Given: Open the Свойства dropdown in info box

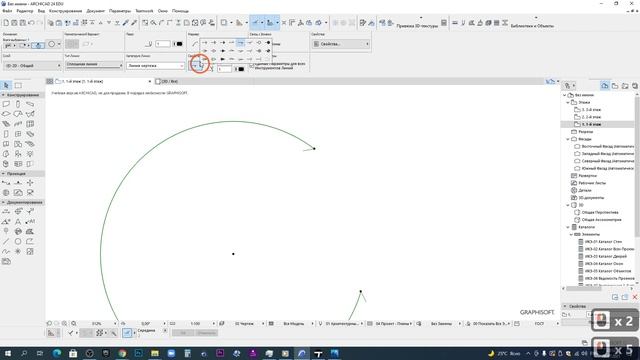Looking at the screenshot, I should point(341,44).
